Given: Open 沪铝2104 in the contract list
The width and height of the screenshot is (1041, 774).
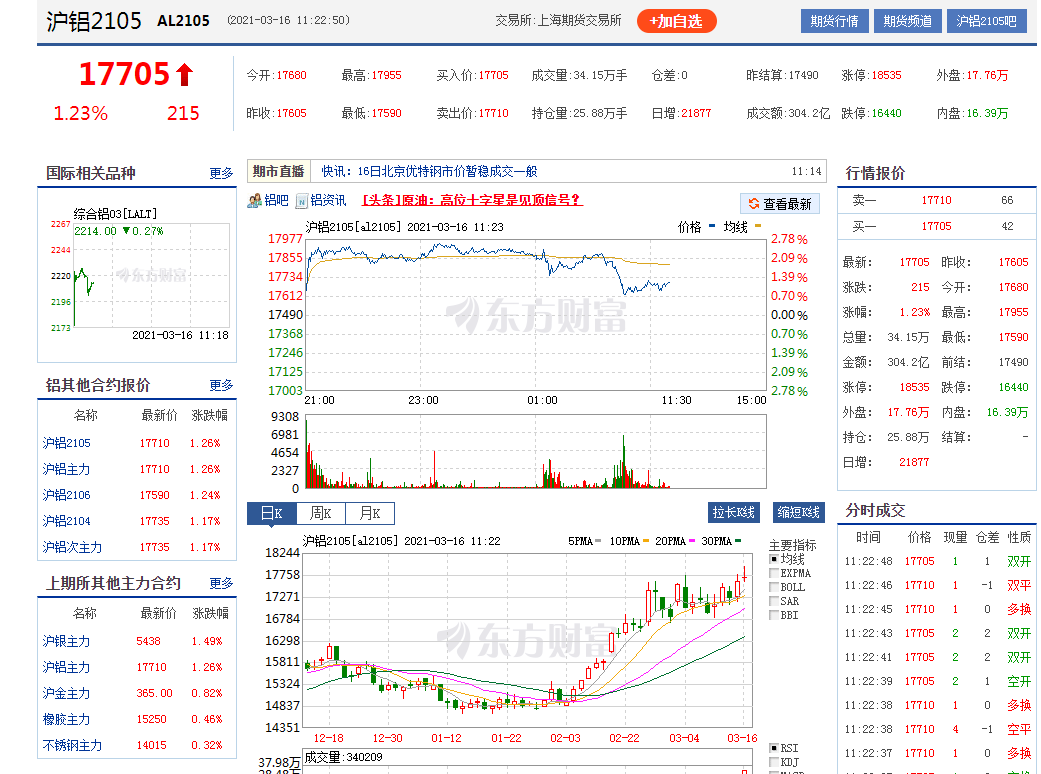Looking at the screenshot, I should click(66, 521).
